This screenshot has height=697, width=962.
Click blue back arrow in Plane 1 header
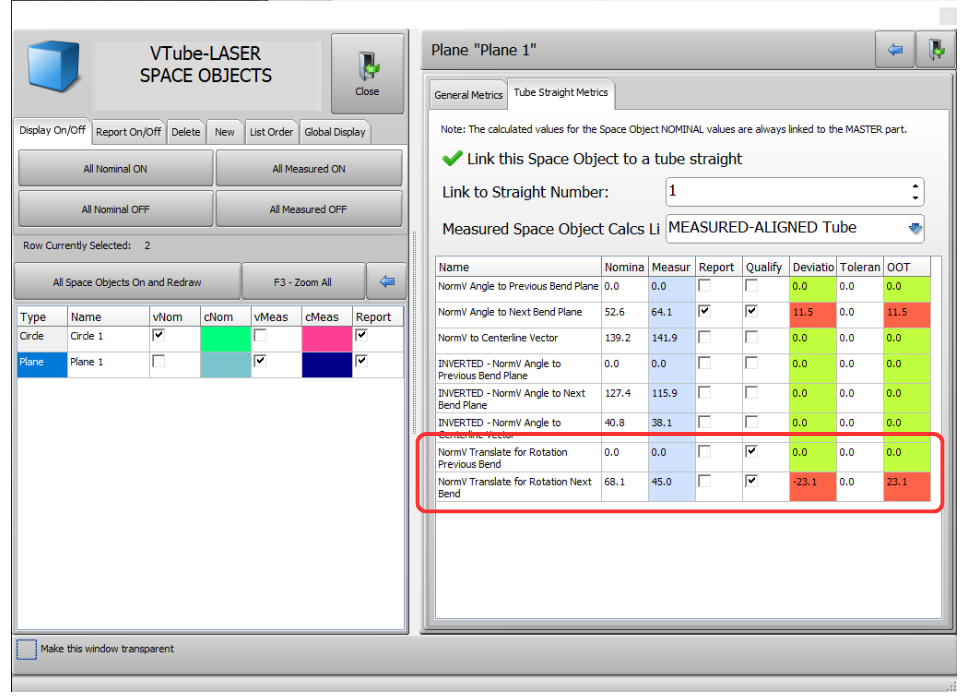point(895,50)
